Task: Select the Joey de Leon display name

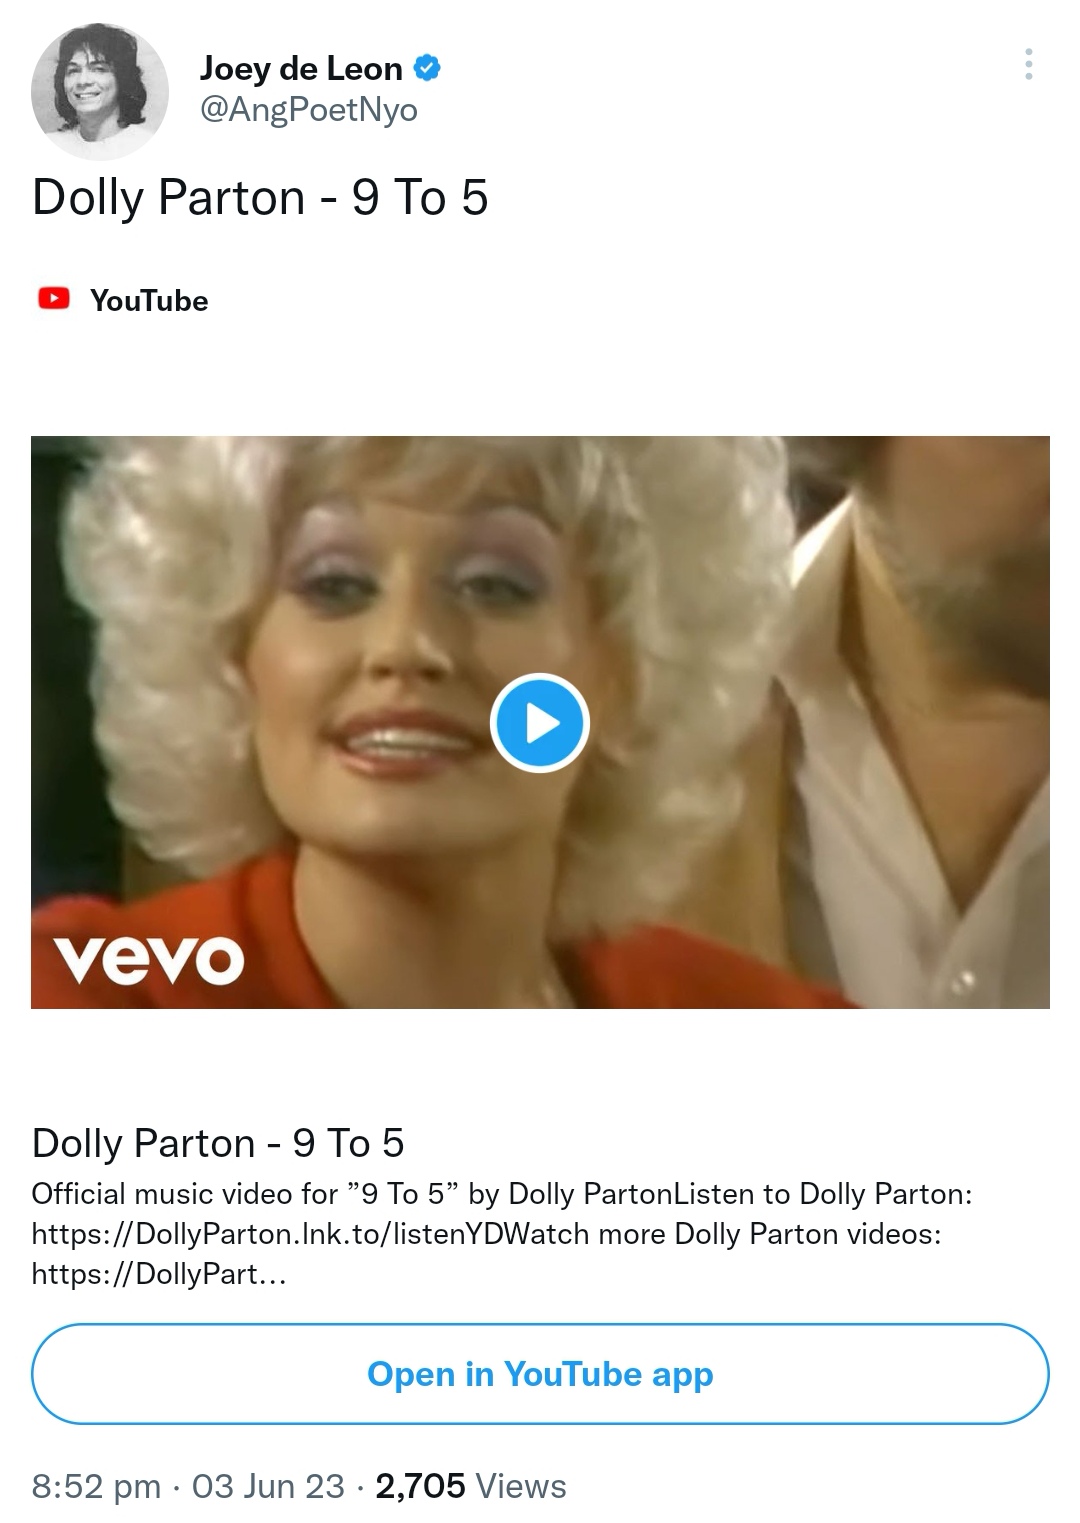Action: point(301,68)
